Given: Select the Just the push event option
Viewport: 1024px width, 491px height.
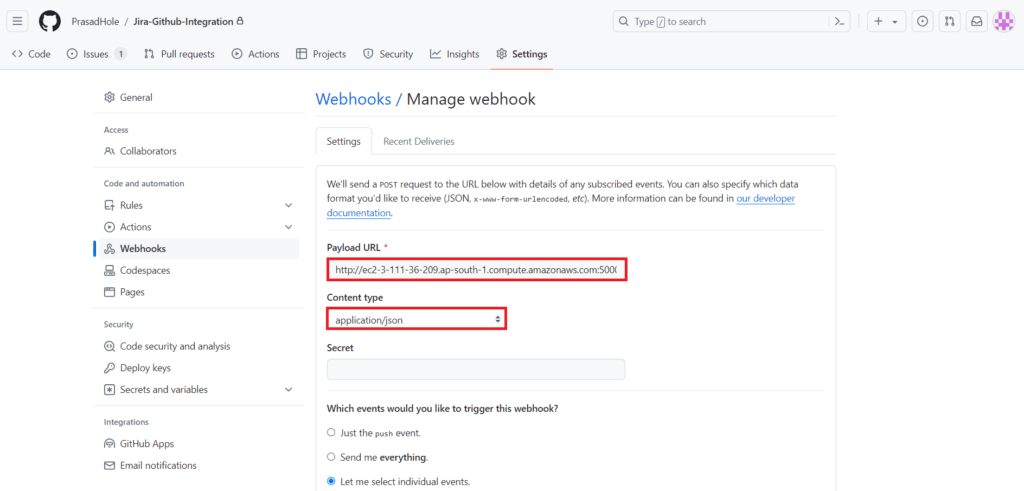Looking at the screenshot, I should click(331, 432).
